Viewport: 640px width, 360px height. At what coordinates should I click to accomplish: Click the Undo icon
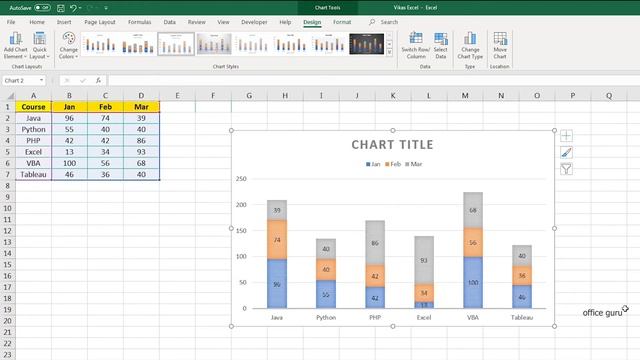[73, 8]
